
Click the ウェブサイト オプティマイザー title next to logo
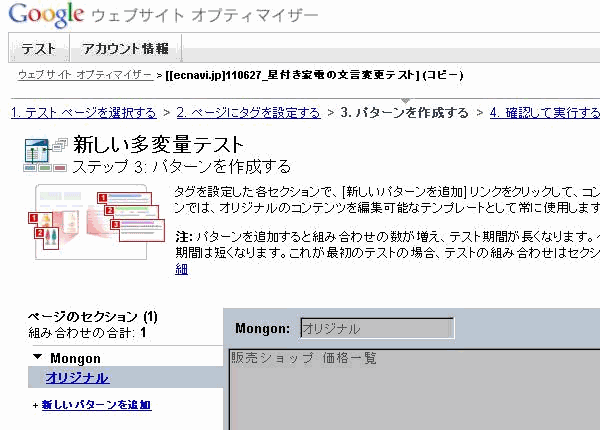point(205,15)
